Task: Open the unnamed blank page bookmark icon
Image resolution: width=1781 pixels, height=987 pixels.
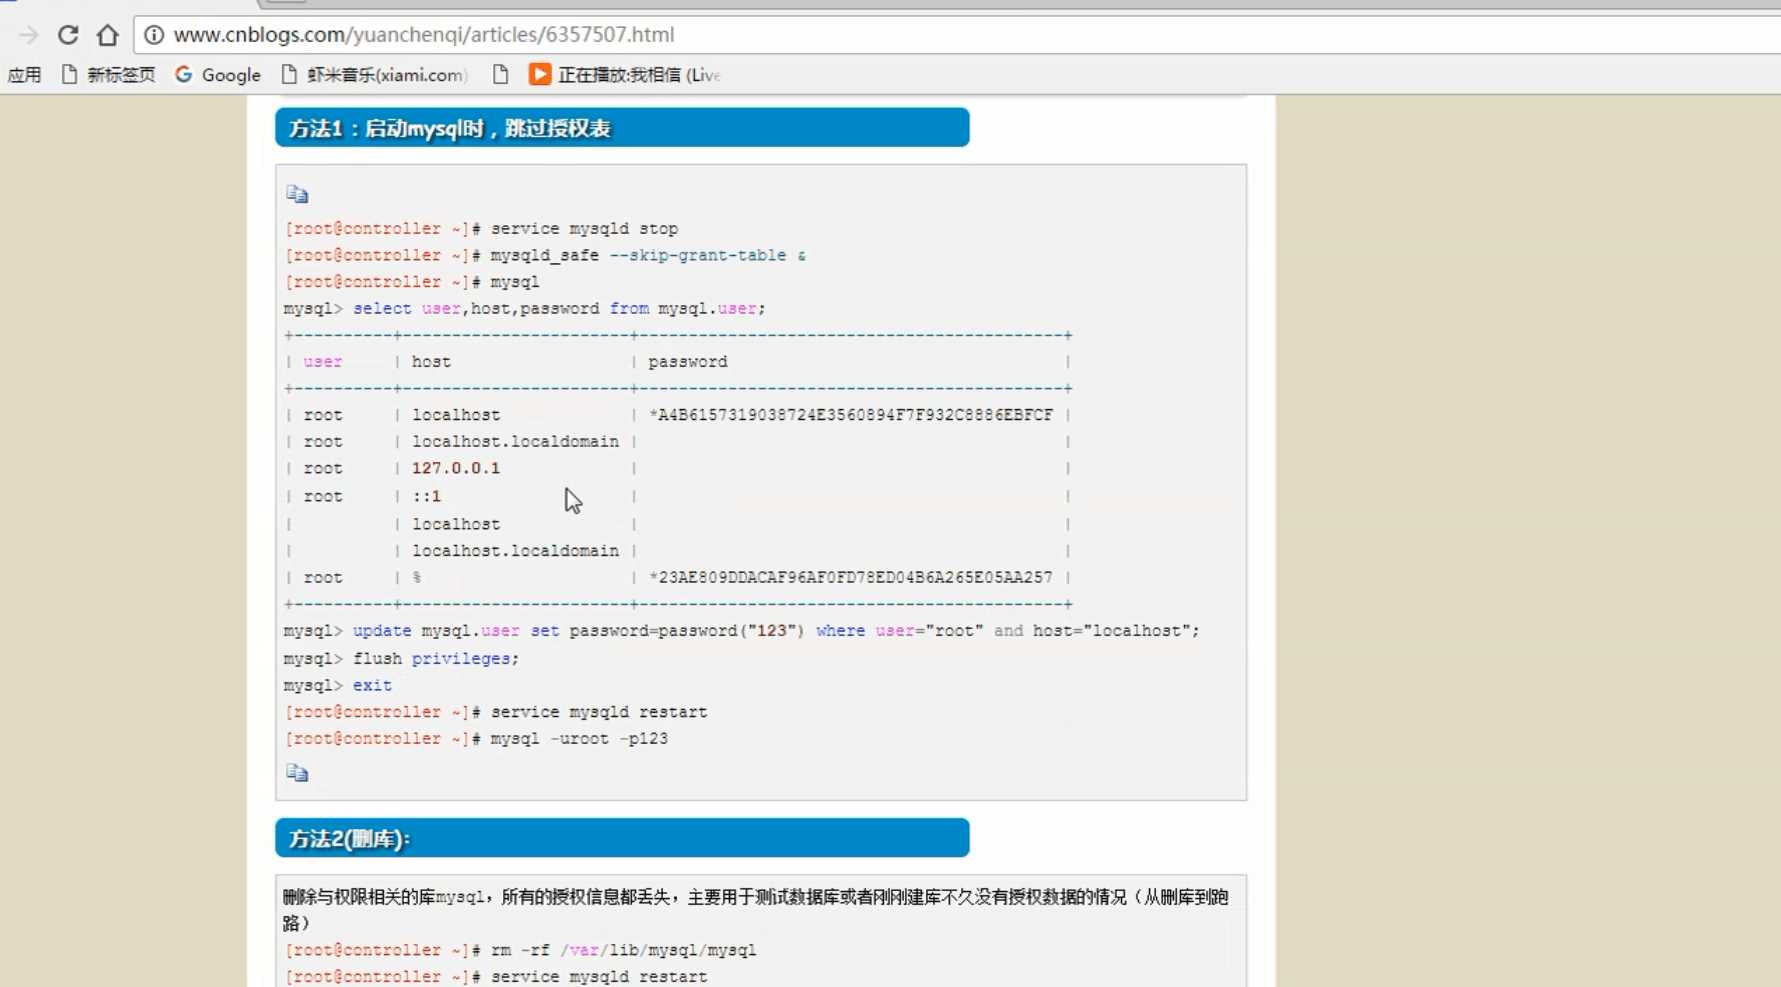Action: click(500, 75)
